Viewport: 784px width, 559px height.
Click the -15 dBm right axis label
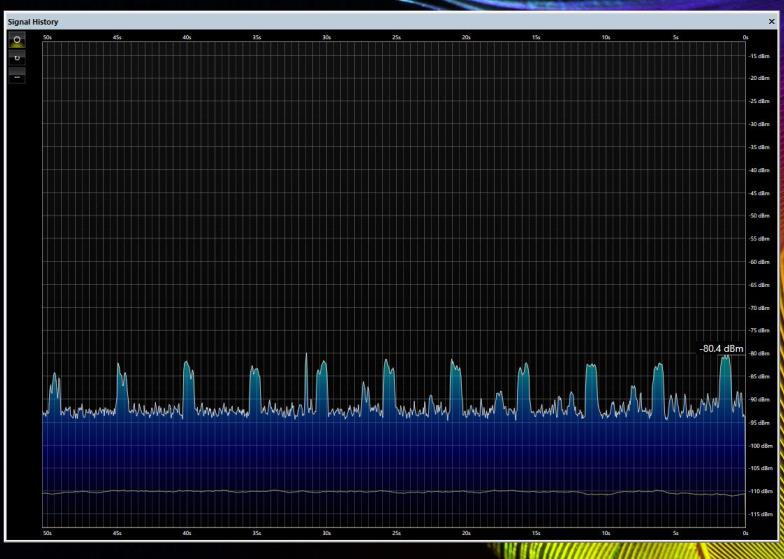759,56
